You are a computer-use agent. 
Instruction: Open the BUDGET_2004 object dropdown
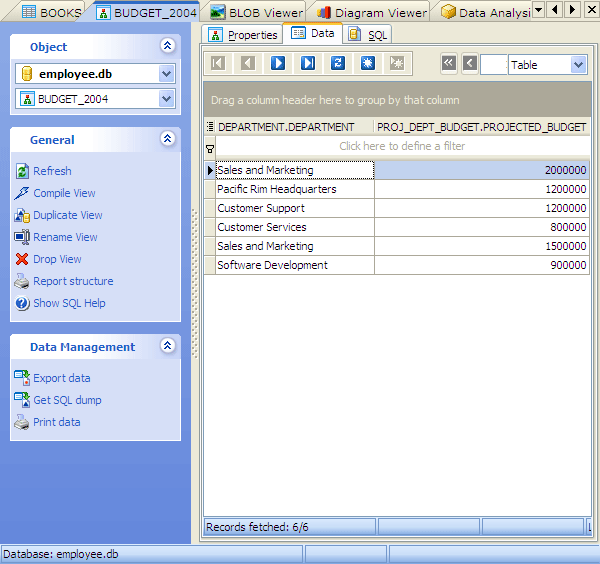point(166,99)
